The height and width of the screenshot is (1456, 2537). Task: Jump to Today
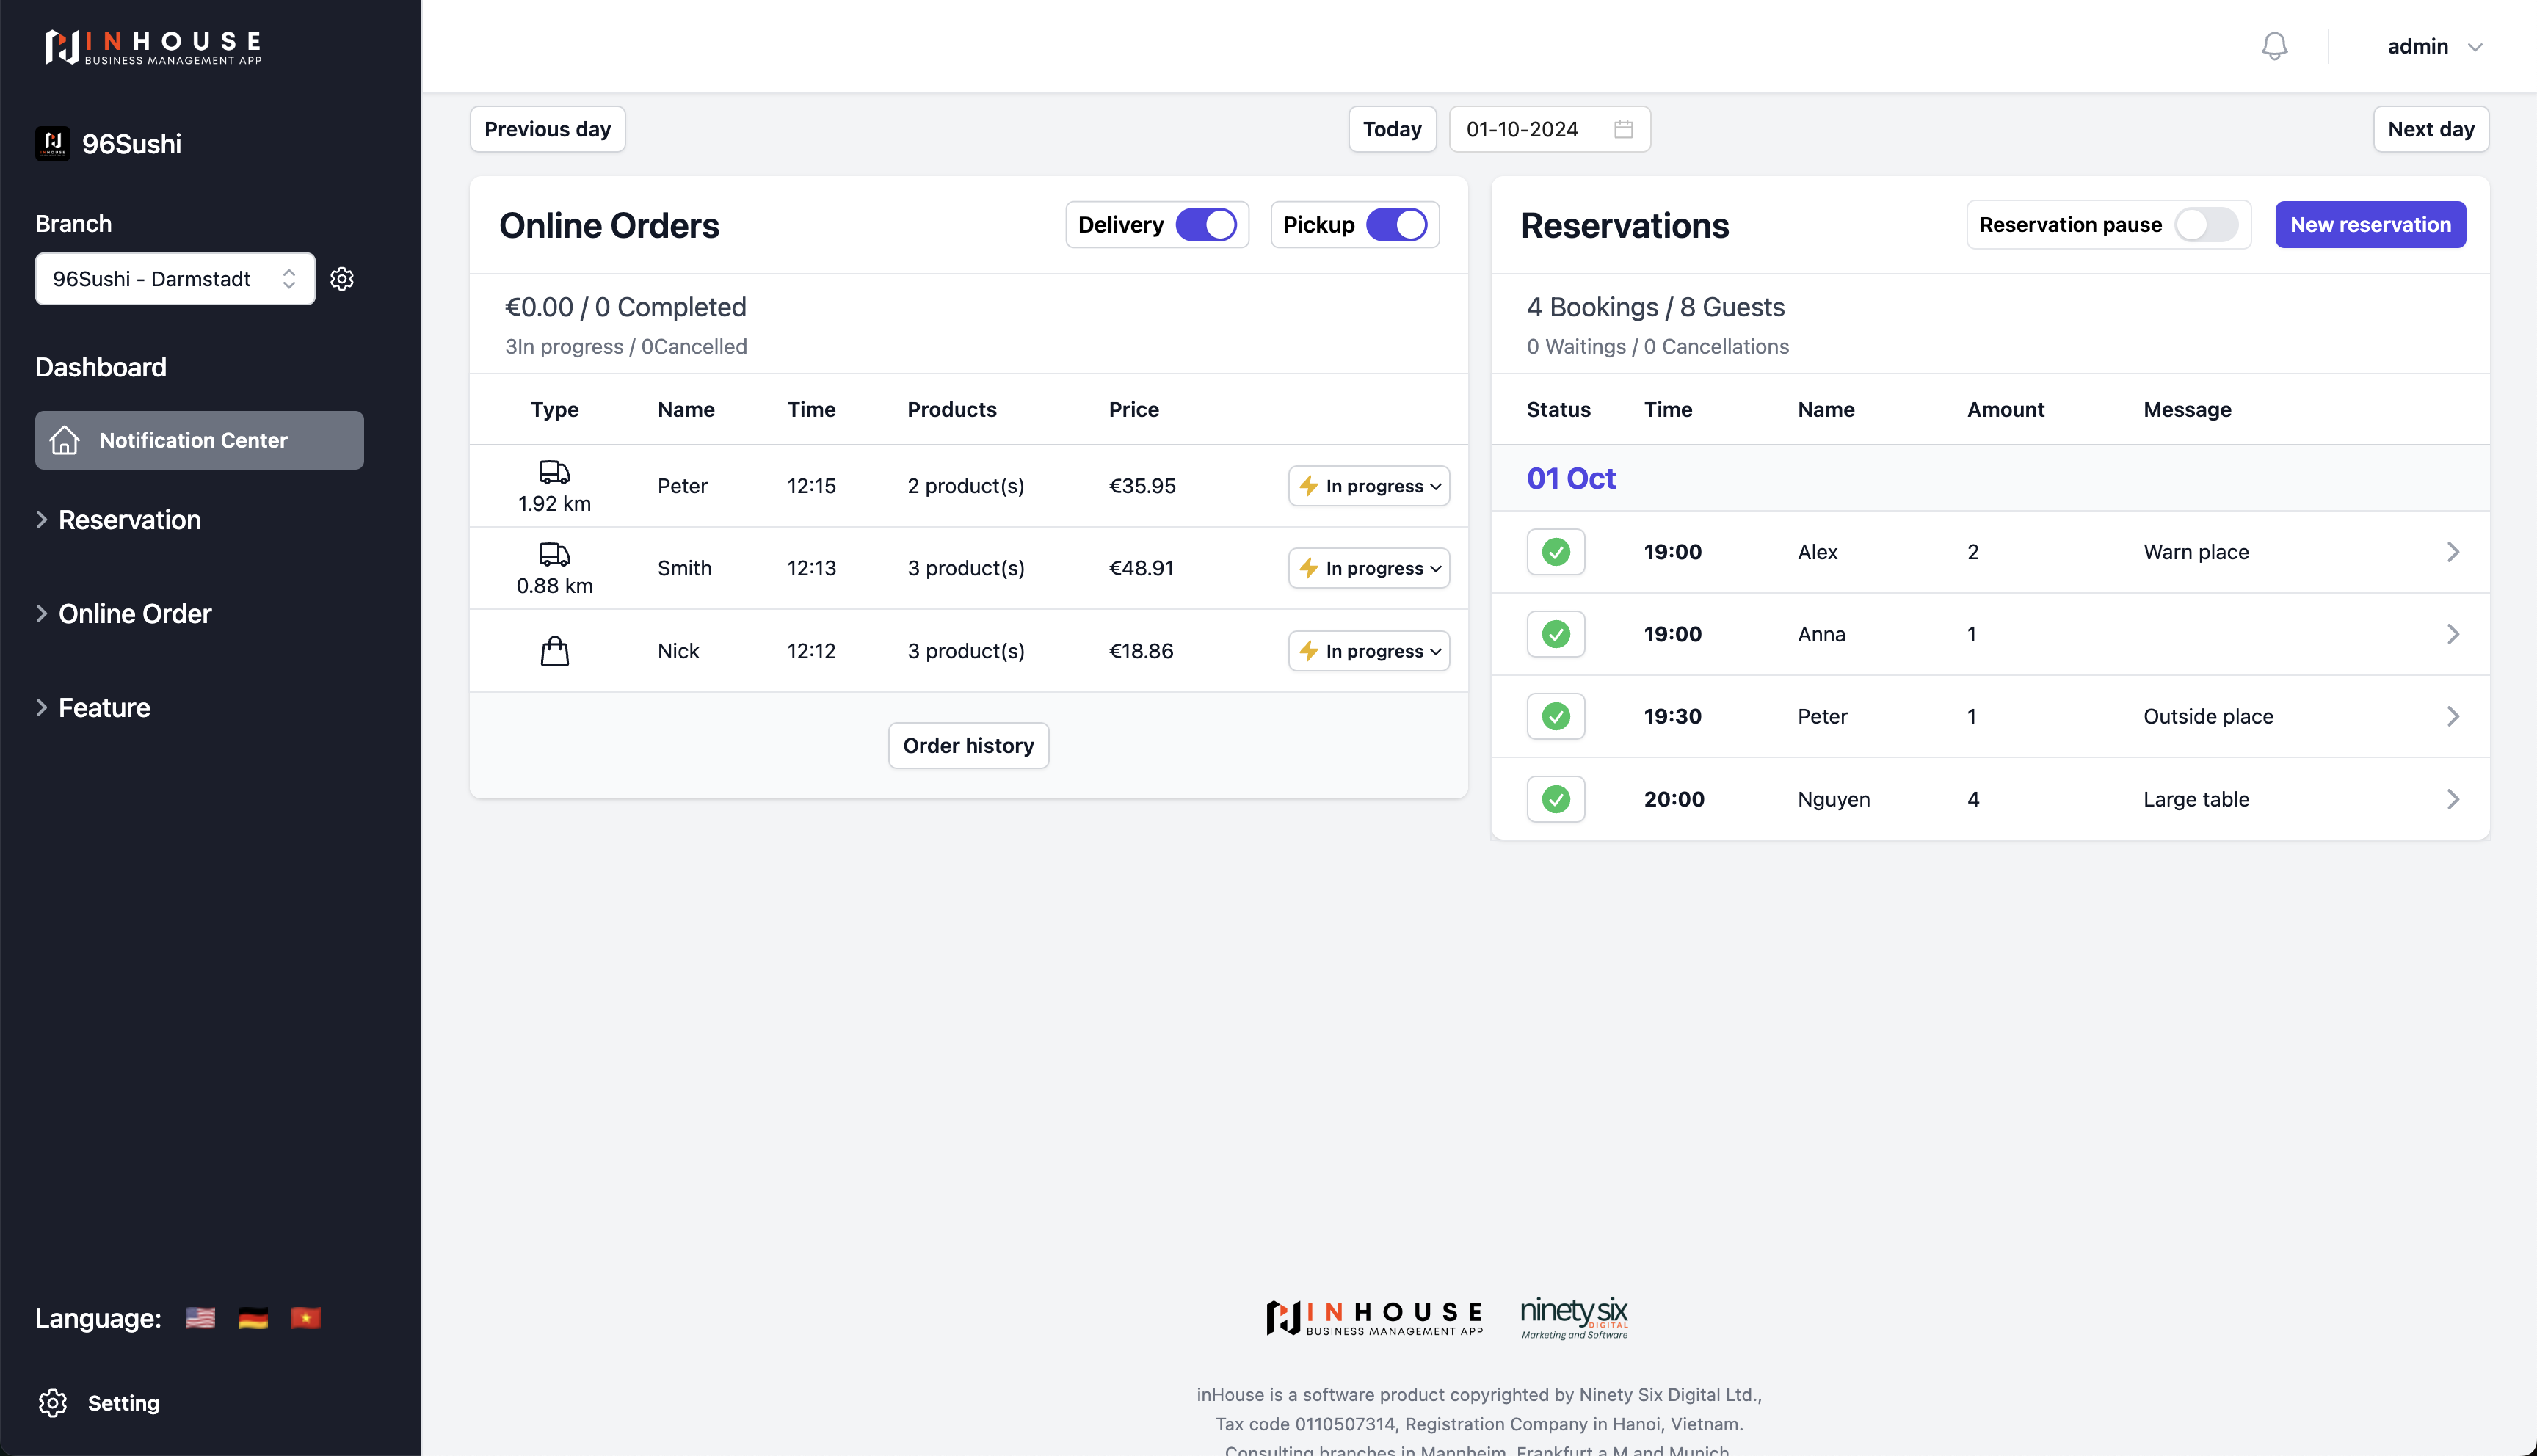coord(1392,129)
